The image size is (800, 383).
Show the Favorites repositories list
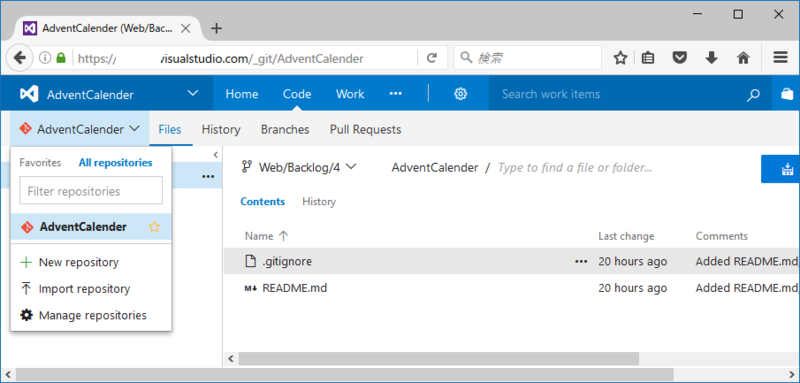pyautogui.click(x=40, y=163)
